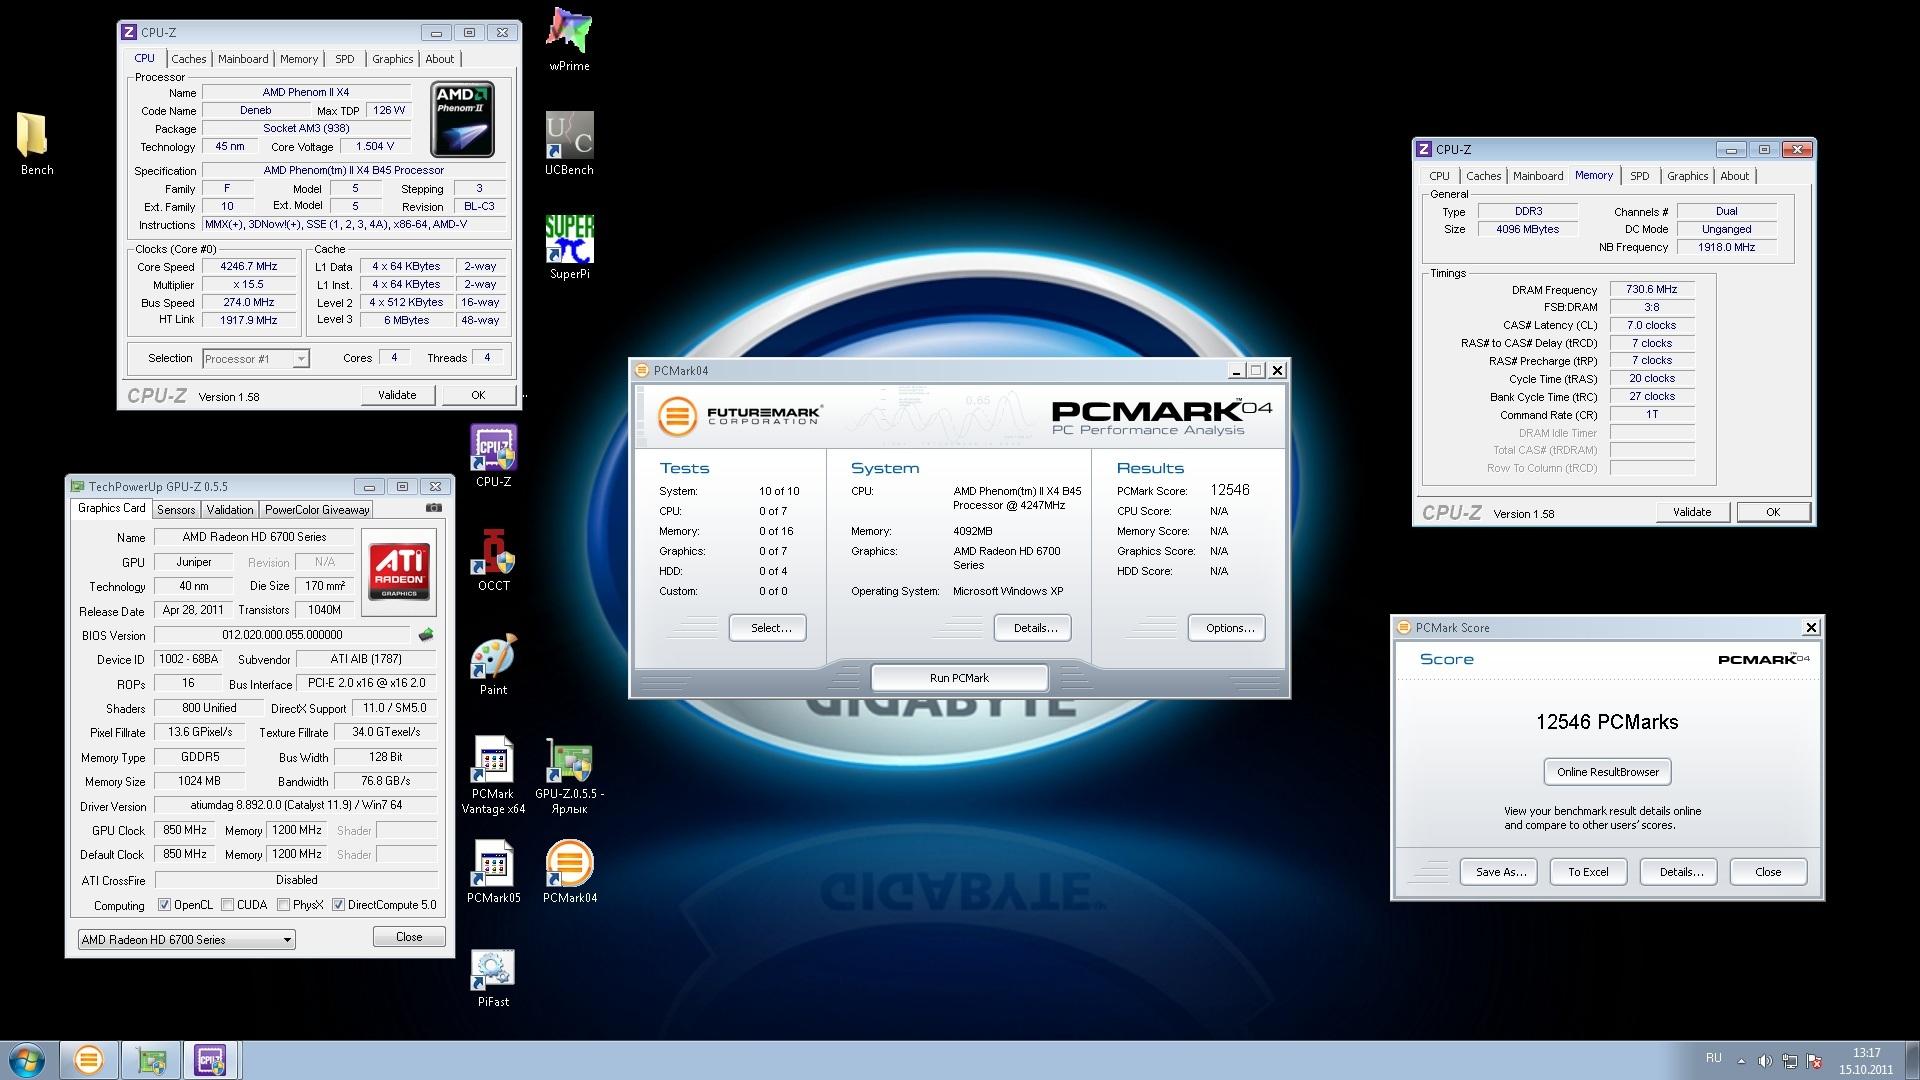
Task: Click the Details... button in PCMark04 System
Action: tap(1033, 628)
